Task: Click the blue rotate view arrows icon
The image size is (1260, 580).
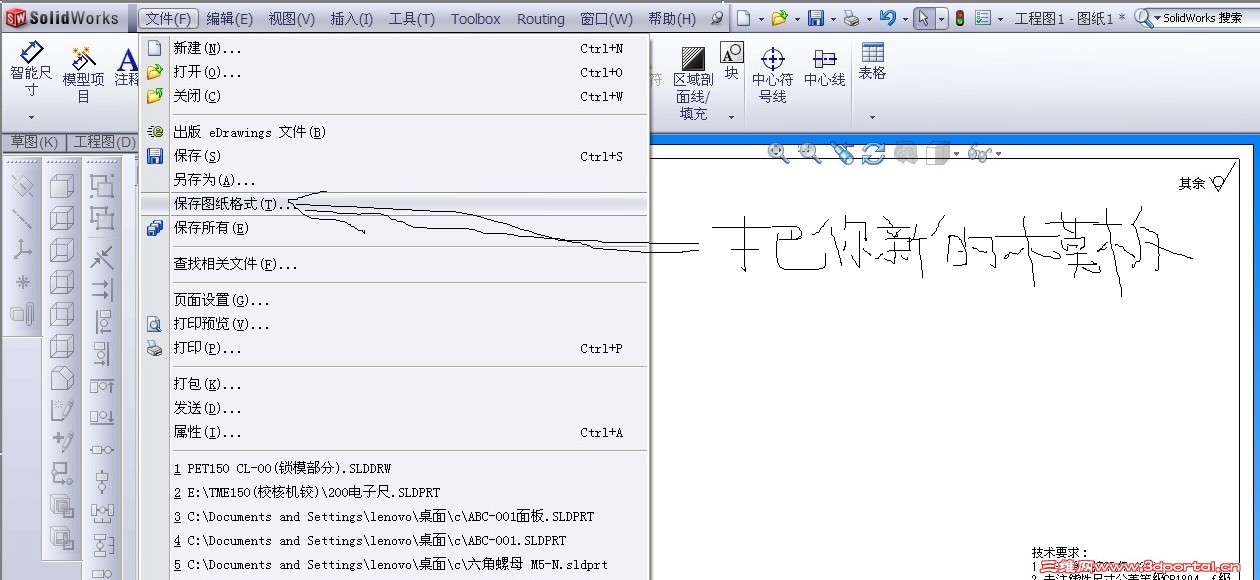Action: tap(874, 153)
